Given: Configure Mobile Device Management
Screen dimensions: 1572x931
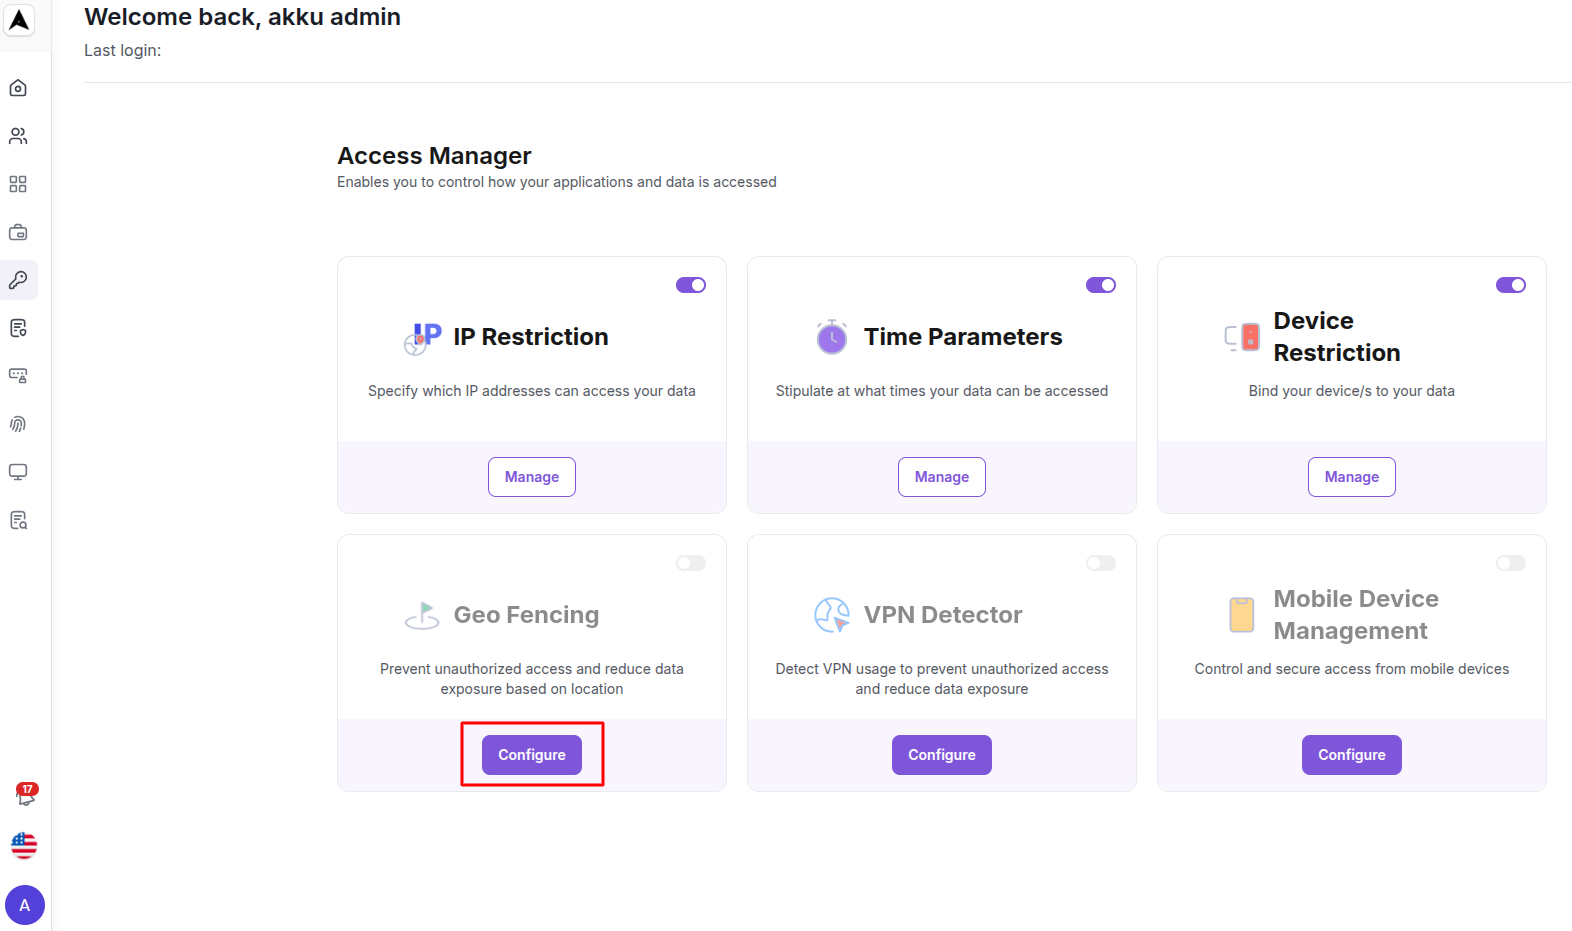Looking at the screenshot, I should [x=1352, y=755].
